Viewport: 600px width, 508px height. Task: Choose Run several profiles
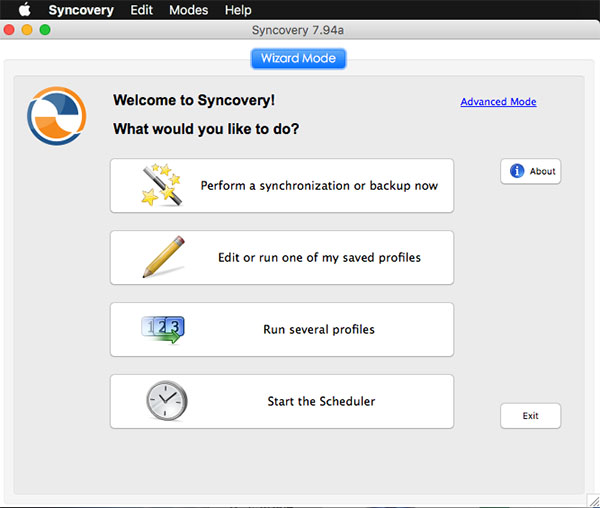(x=282, y=329)
